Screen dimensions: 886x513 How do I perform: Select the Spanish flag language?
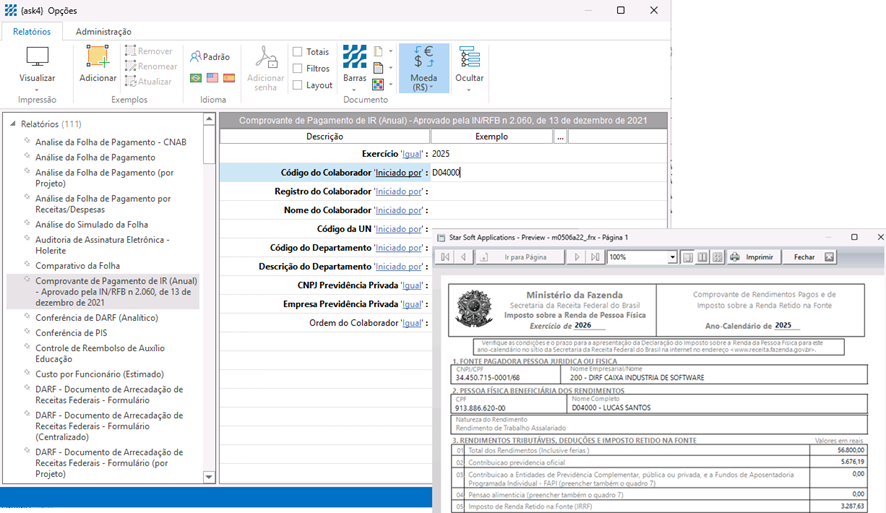(228, 77)
